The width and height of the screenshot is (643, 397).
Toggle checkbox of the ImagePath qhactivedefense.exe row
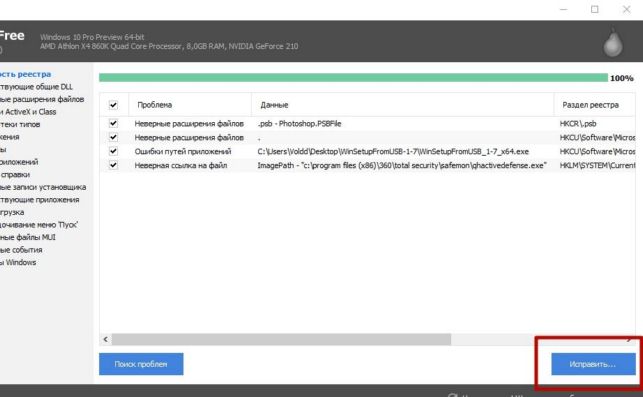[114, 165]
